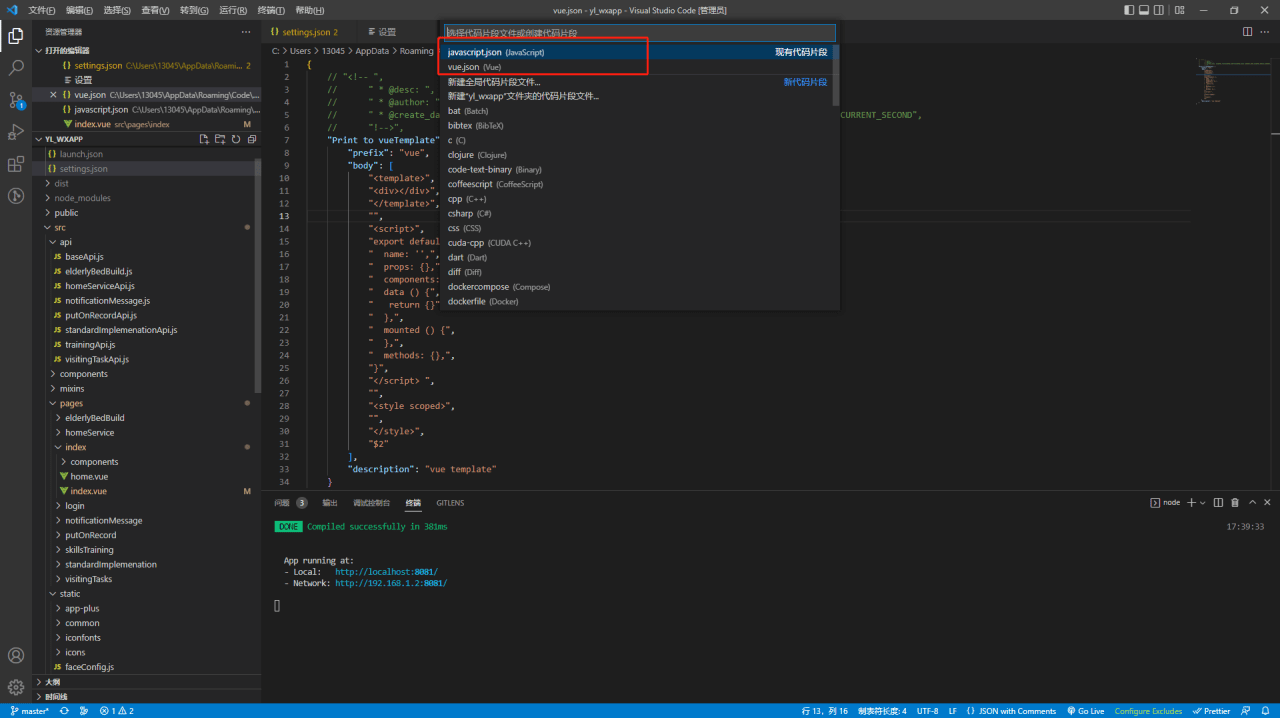
Task: Open Run and Debug view
Action: (x=16, y=132)
